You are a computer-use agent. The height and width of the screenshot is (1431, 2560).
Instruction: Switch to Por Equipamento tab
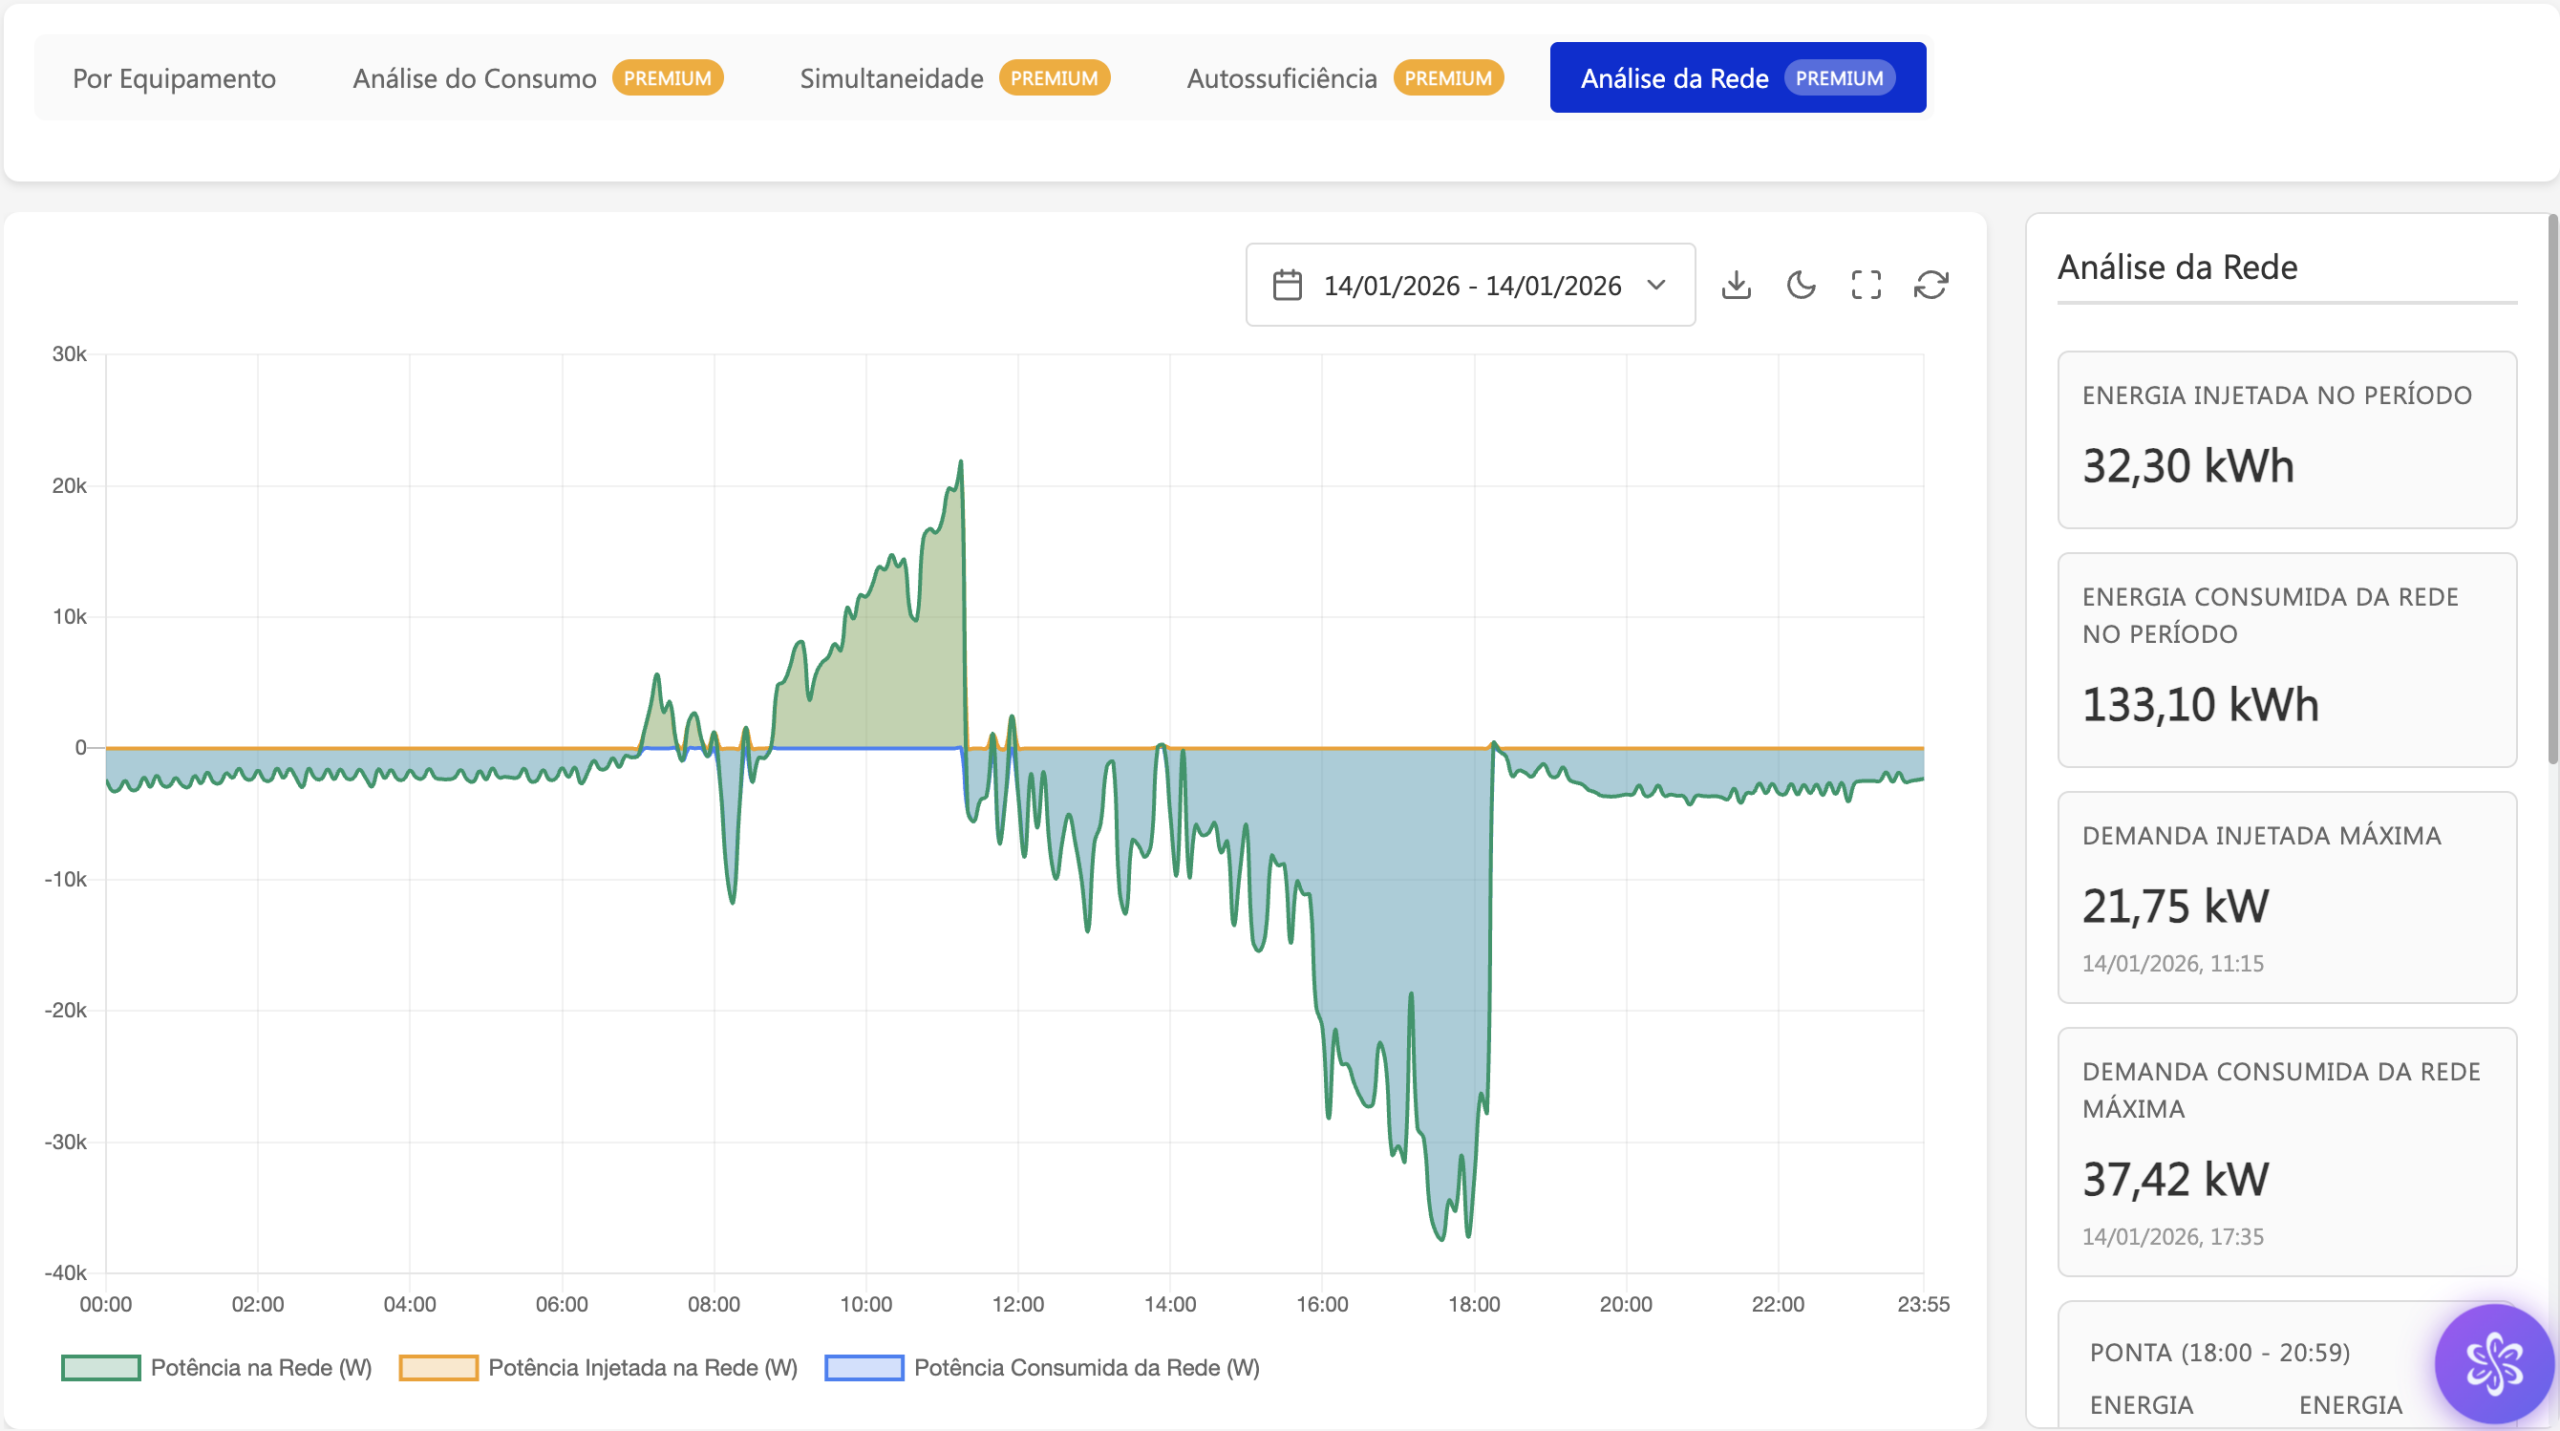pos(174,78)
